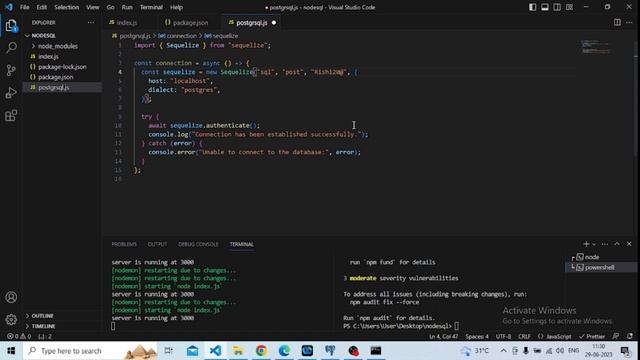Open the Run and Debug view
Viewport: 640px width, 360px height.
pos(11,93)
